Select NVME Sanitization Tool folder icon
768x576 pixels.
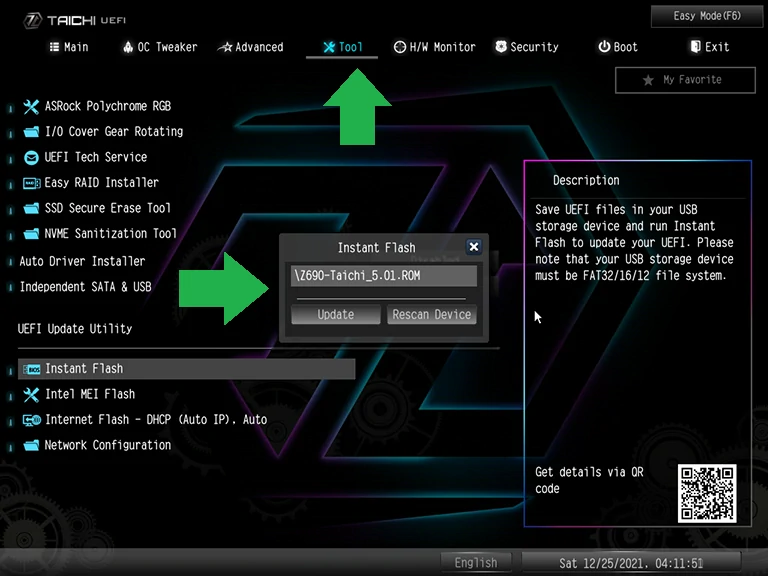(31, 234)
